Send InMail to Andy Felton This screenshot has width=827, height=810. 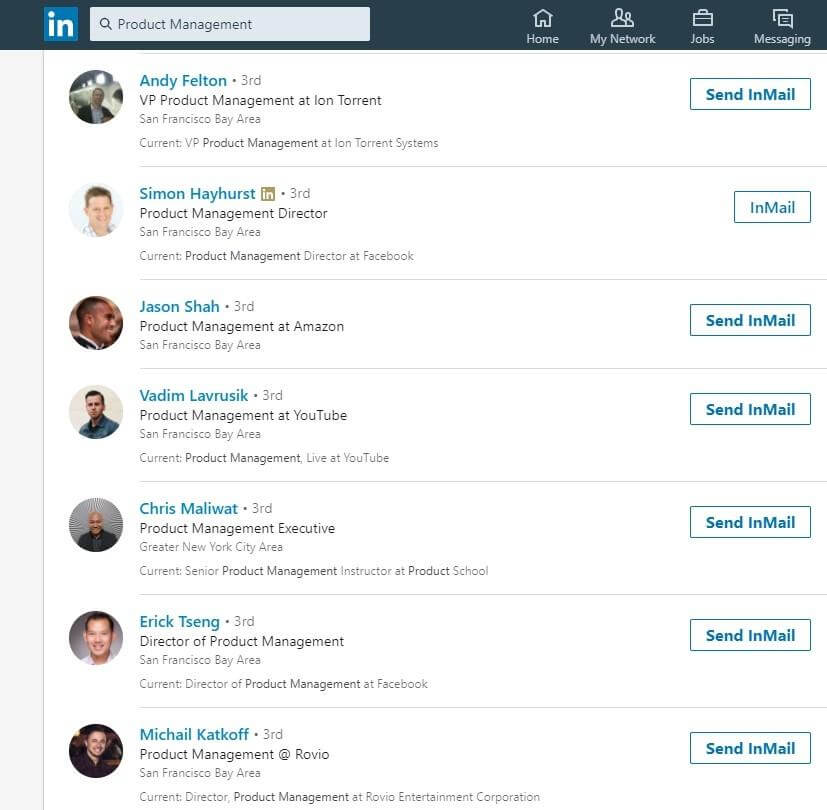[750, 94]
